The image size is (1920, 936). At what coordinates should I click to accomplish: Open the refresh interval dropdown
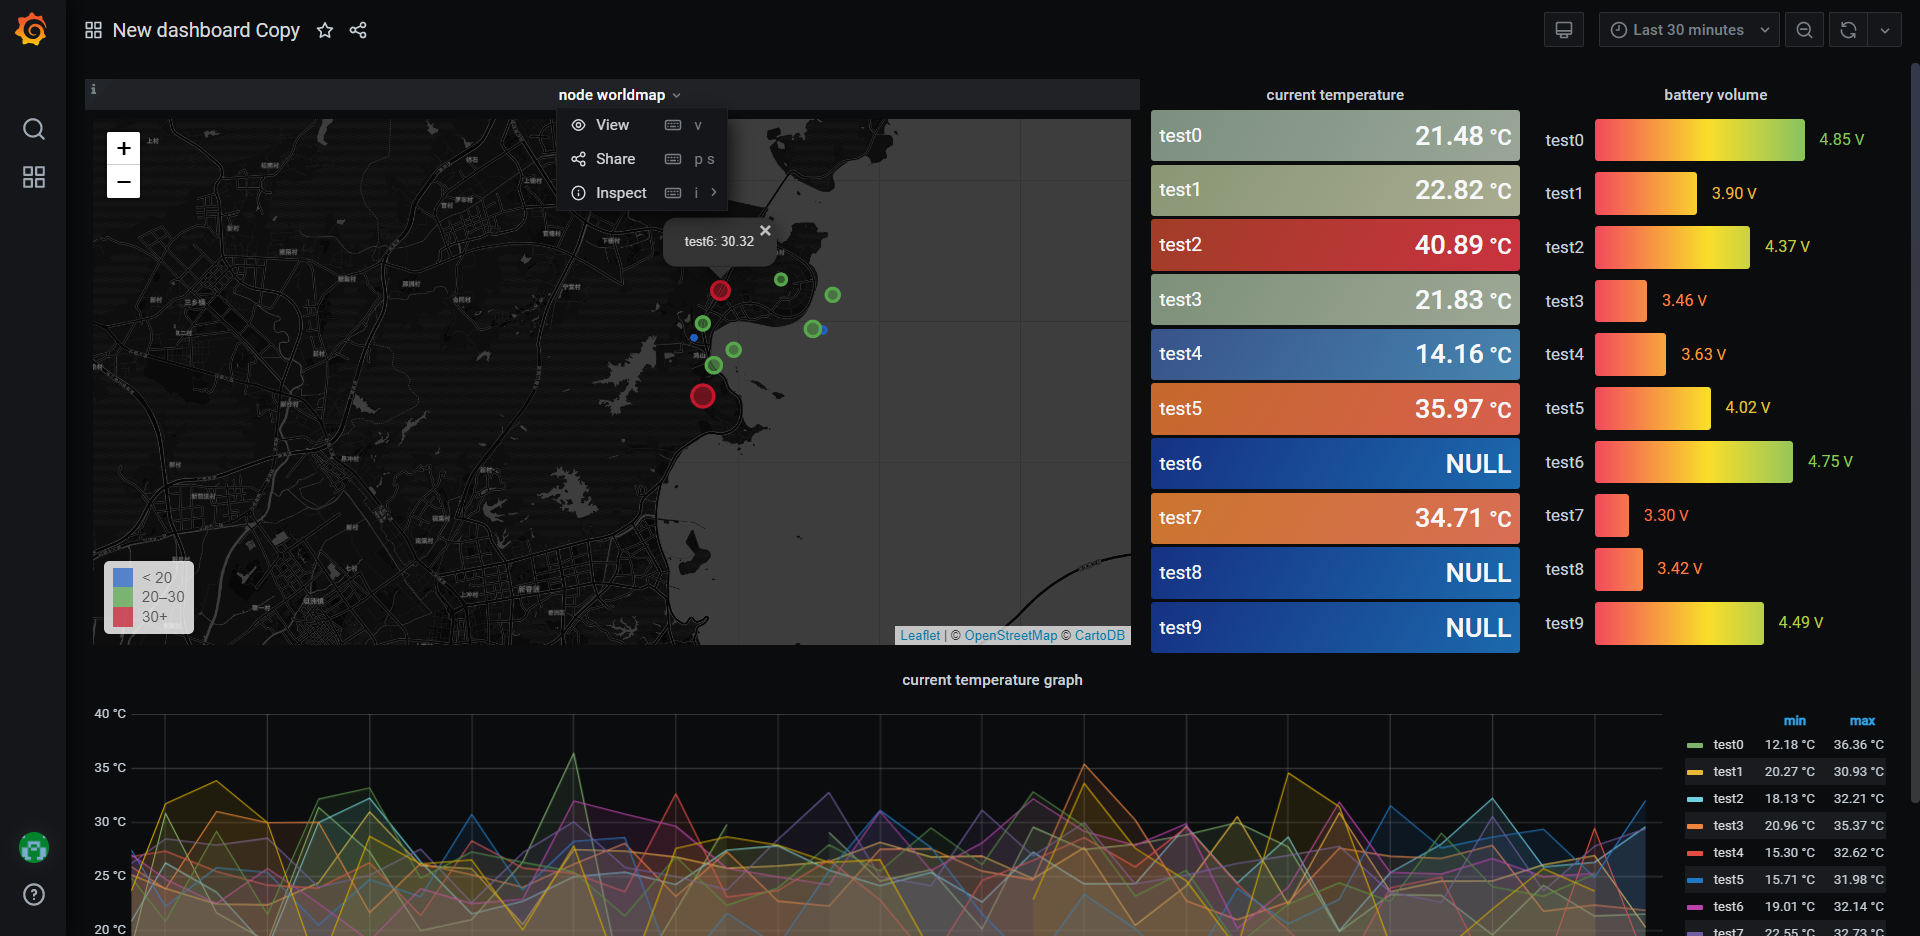pyautogui.click(x=1886, y=29)
